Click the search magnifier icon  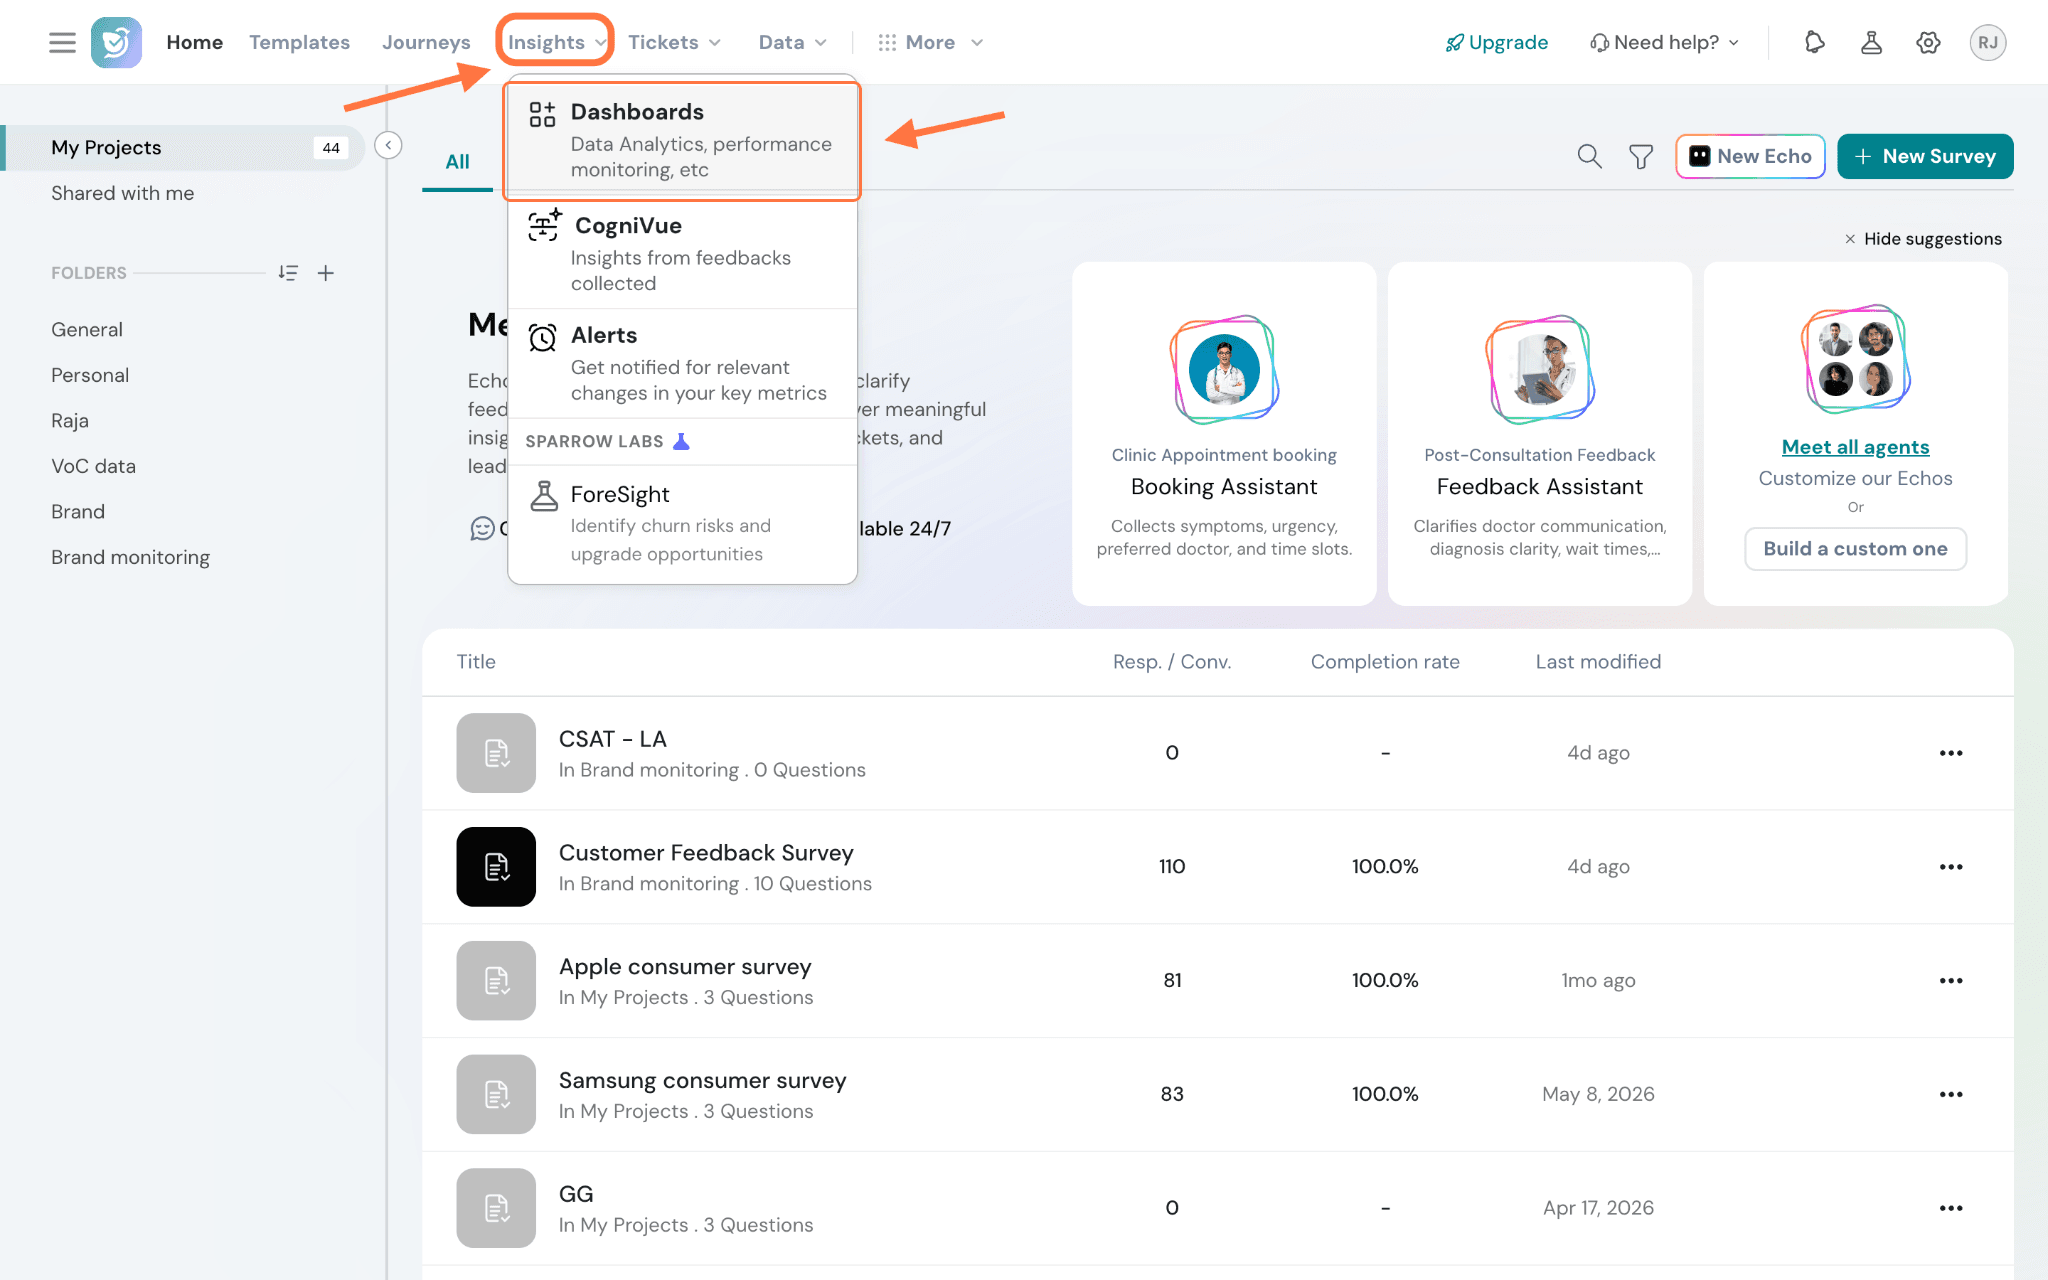[1589, 156]
